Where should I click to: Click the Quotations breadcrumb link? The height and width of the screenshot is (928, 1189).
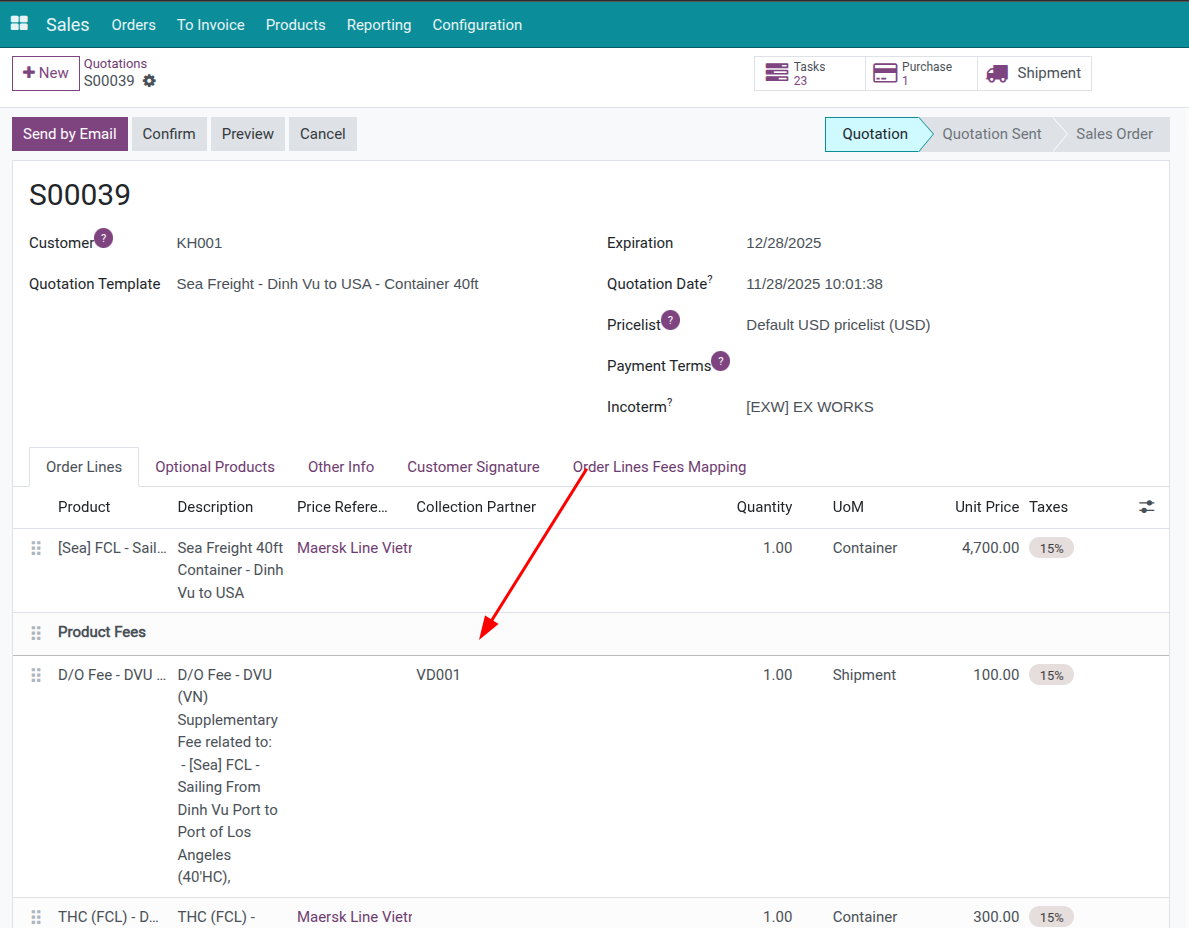coord(115,64)
